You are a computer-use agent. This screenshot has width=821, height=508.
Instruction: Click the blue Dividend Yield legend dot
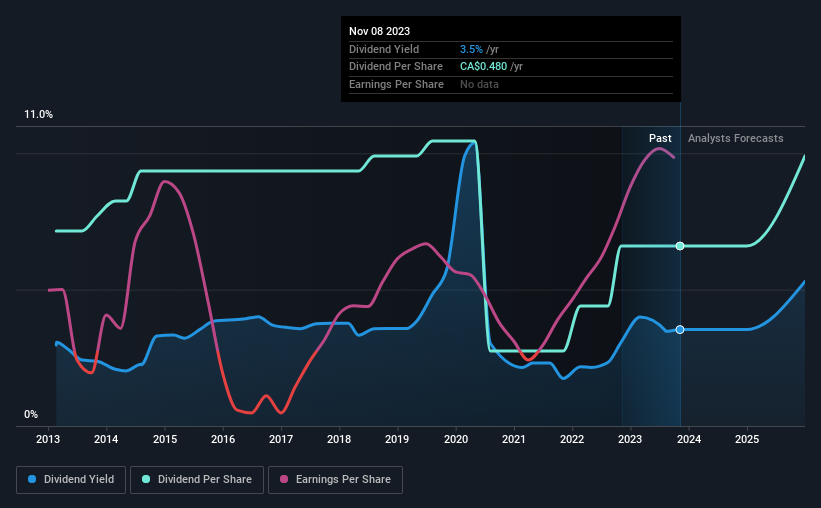[x=32, y=479]
